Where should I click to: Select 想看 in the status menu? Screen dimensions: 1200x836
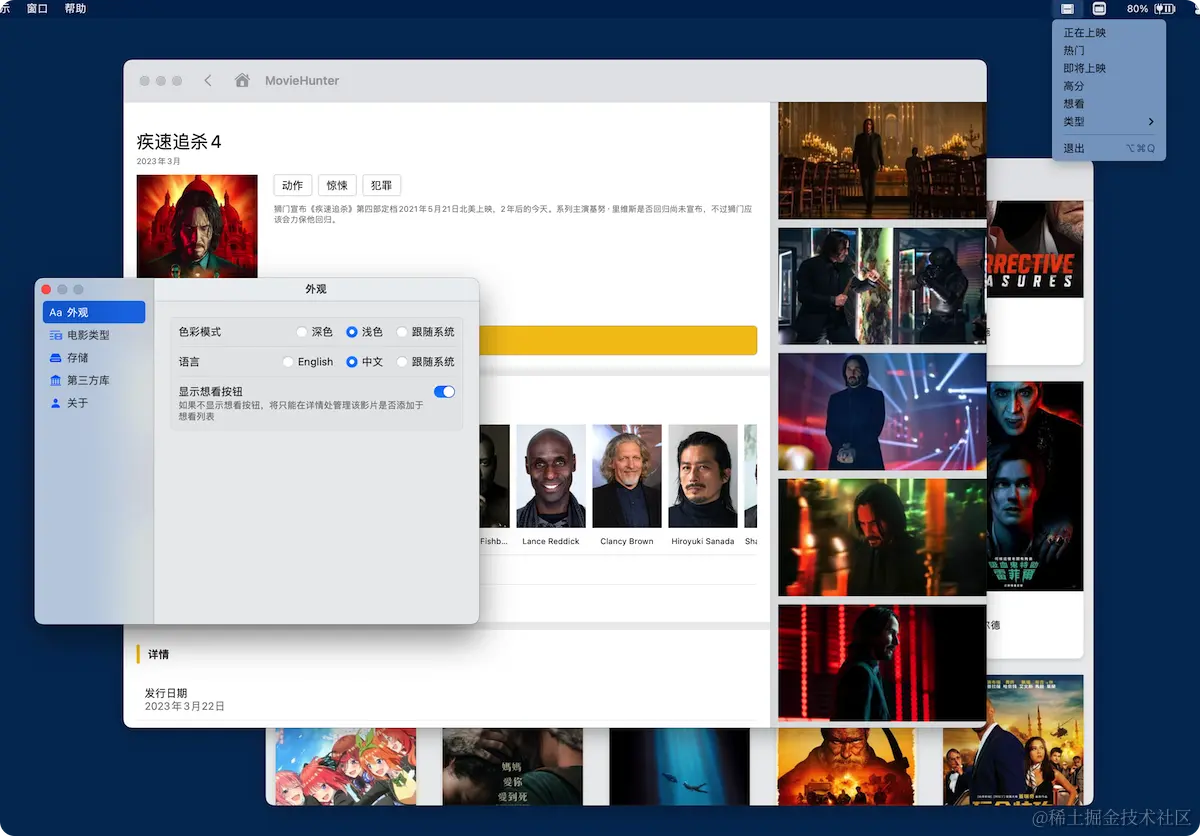(x=1108, y=104)
